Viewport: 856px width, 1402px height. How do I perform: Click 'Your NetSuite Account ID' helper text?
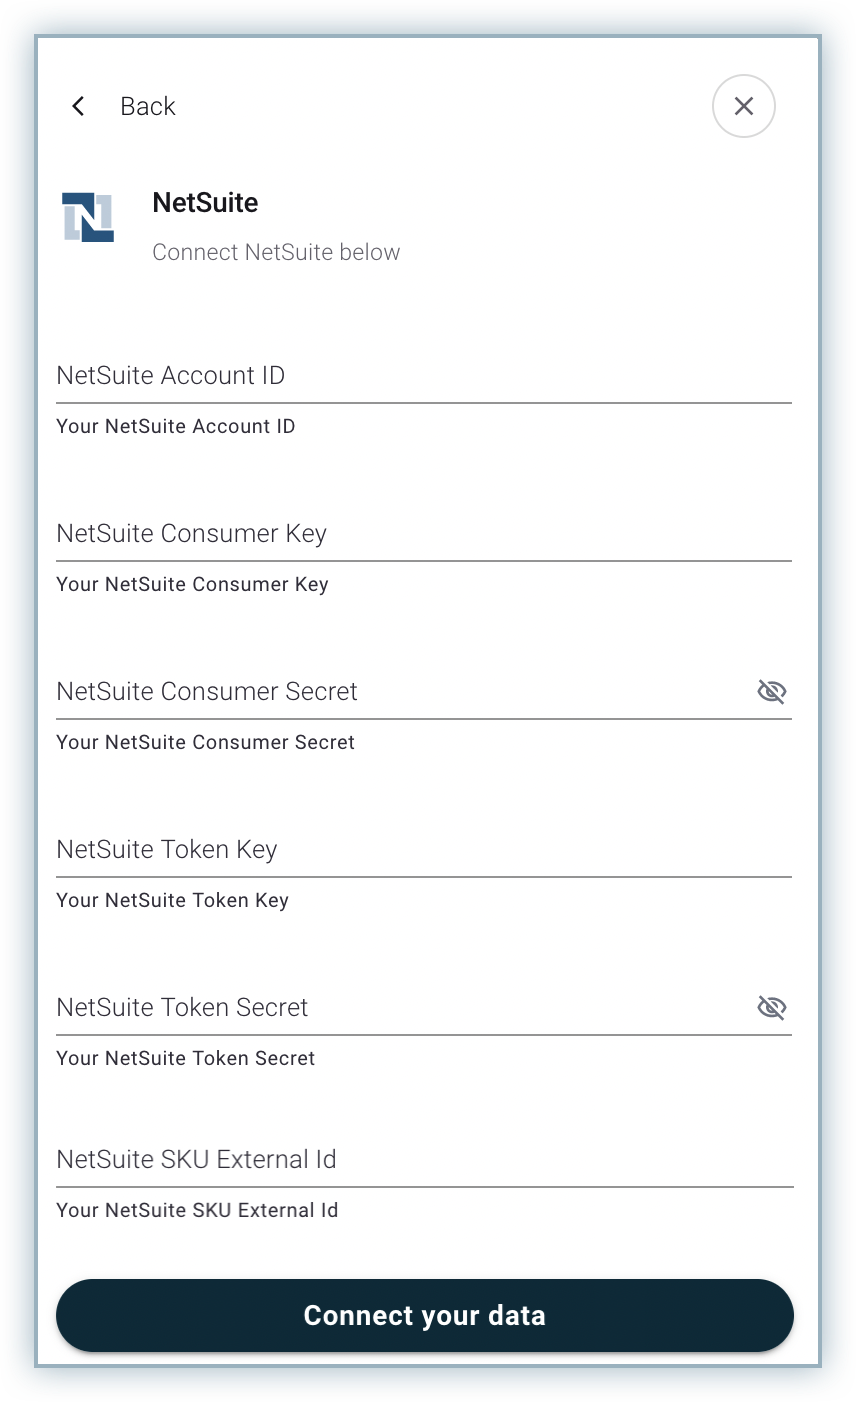pyautogui.click(x=176, y=427)
